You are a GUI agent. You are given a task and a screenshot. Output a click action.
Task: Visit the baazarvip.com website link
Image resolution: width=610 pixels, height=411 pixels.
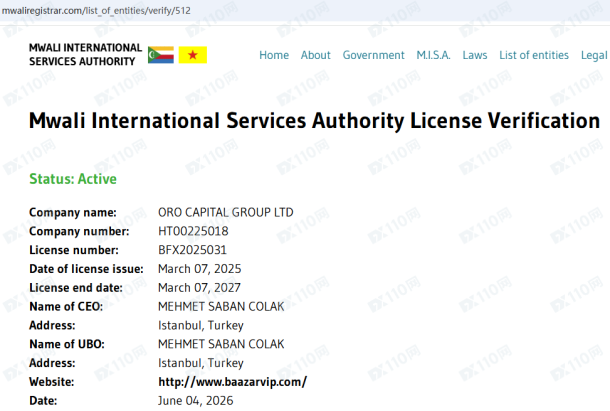coord(232,382)
